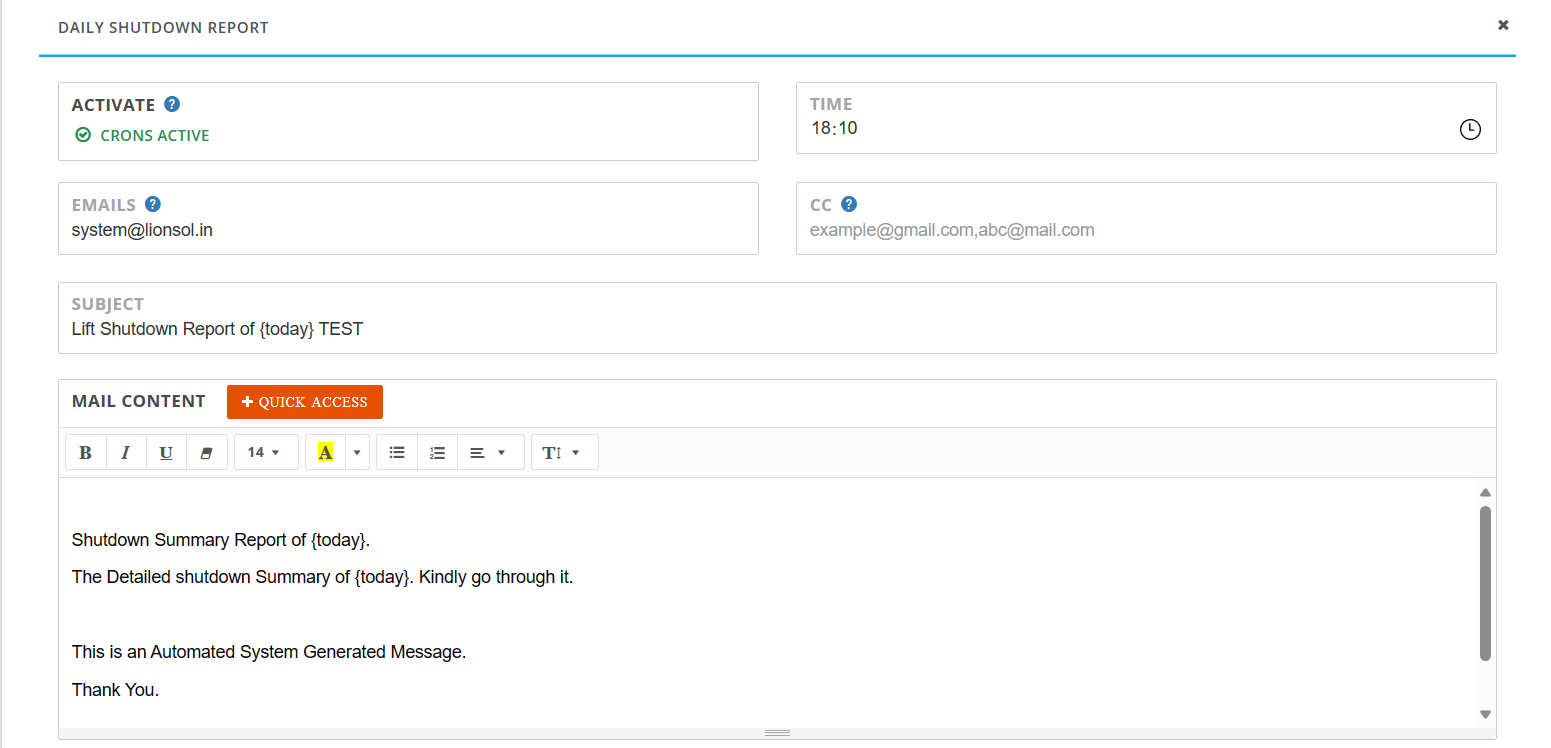Click help icon beside Emails

[153, 204]
